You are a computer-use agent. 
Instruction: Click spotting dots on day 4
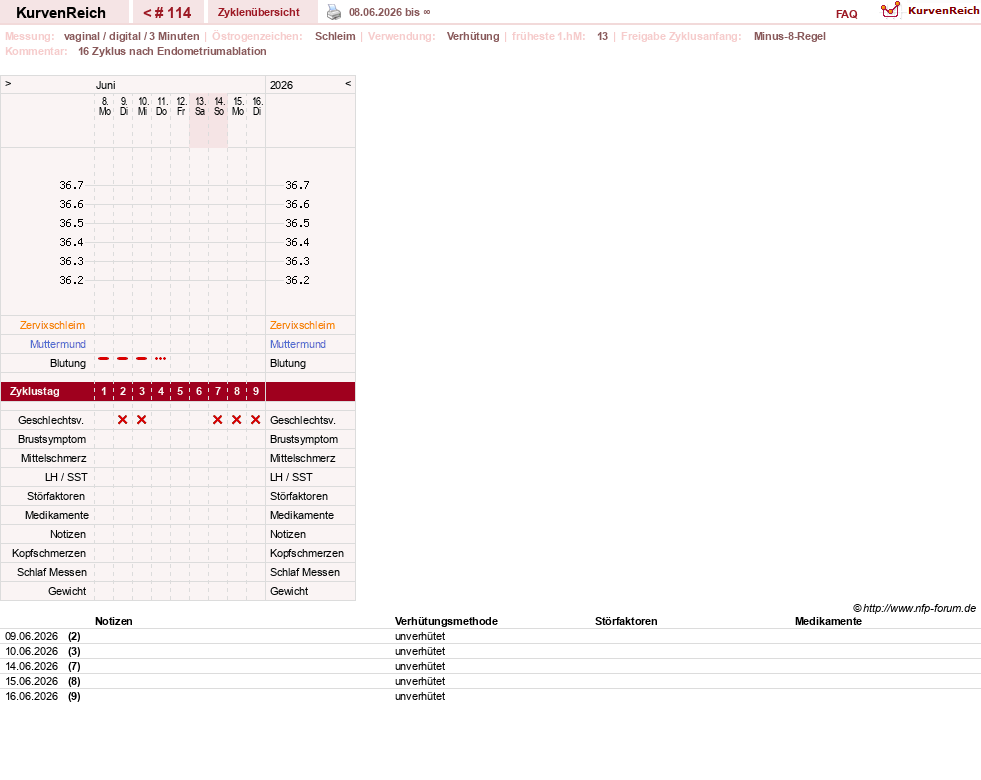click(x=161, y=358)
